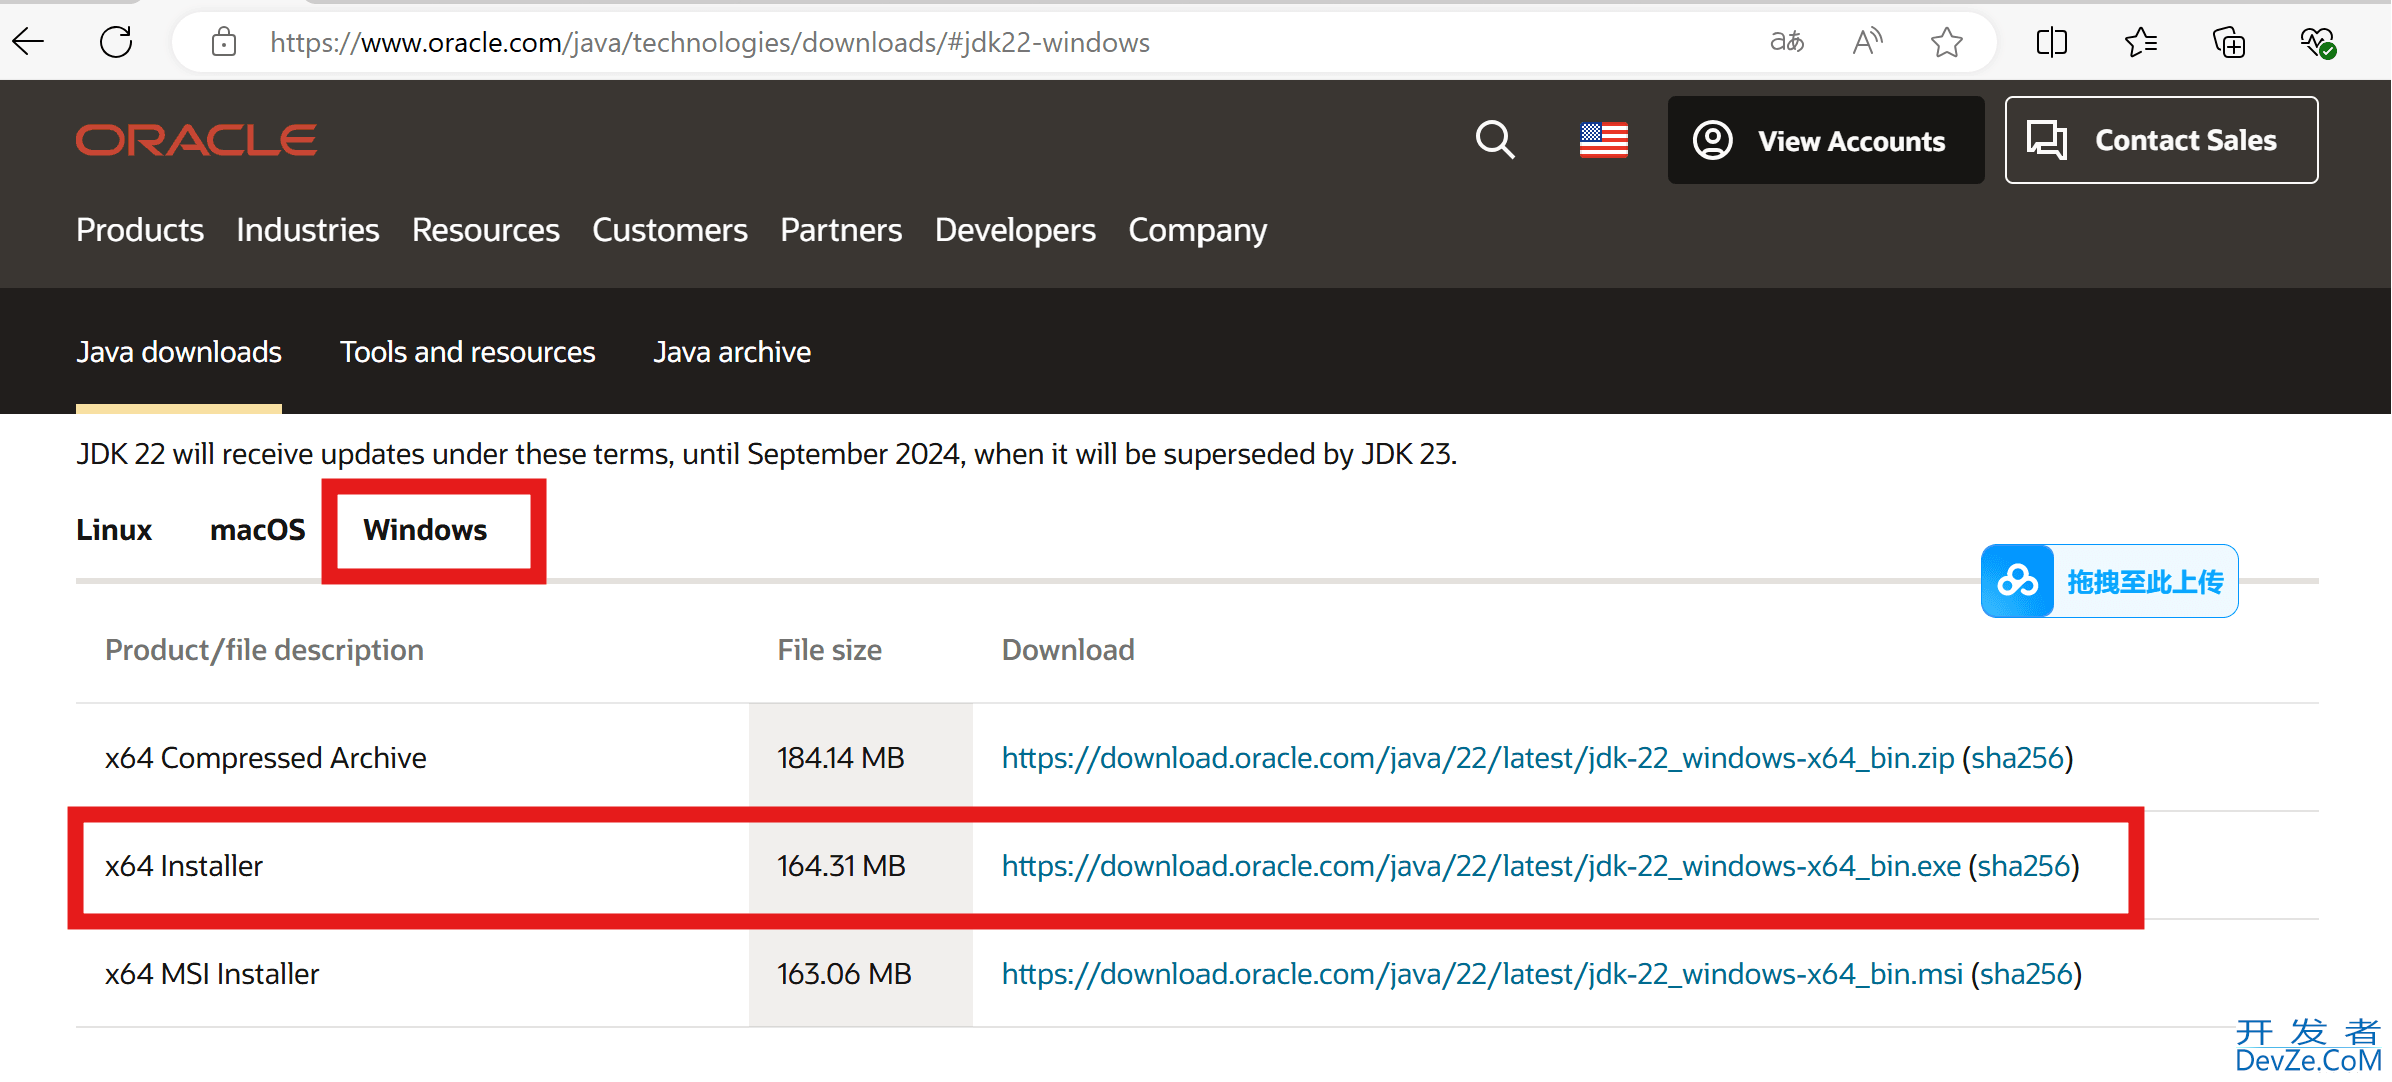
Task: Download the jdk-22 windows x64 msi link
Action: [1482, 974]
